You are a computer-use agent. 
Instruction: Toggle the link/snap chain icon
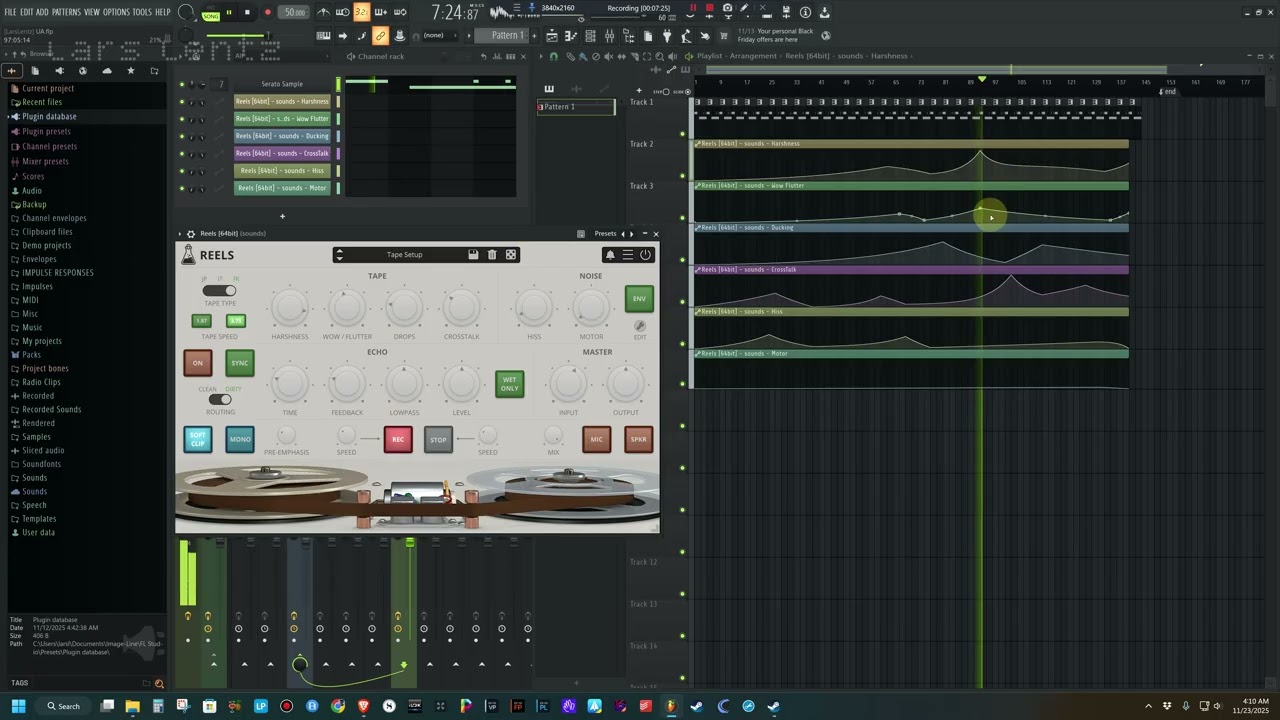pos(380,35)
